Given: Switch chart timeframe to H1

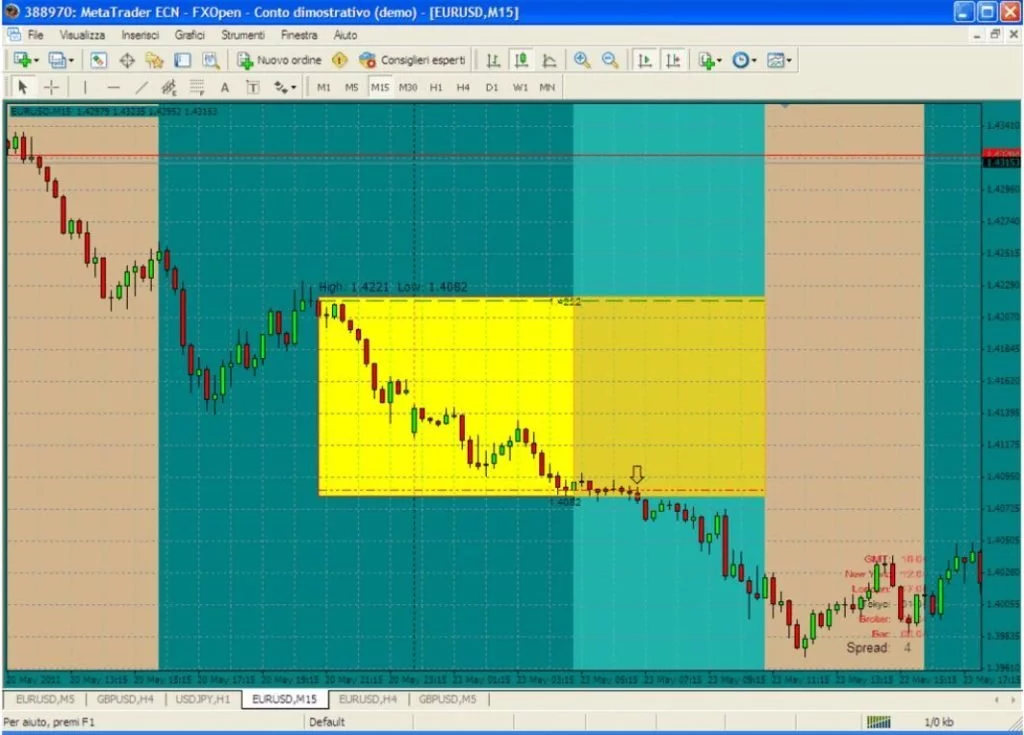Looking at the screenshot, I should click(x=434, y=87).
